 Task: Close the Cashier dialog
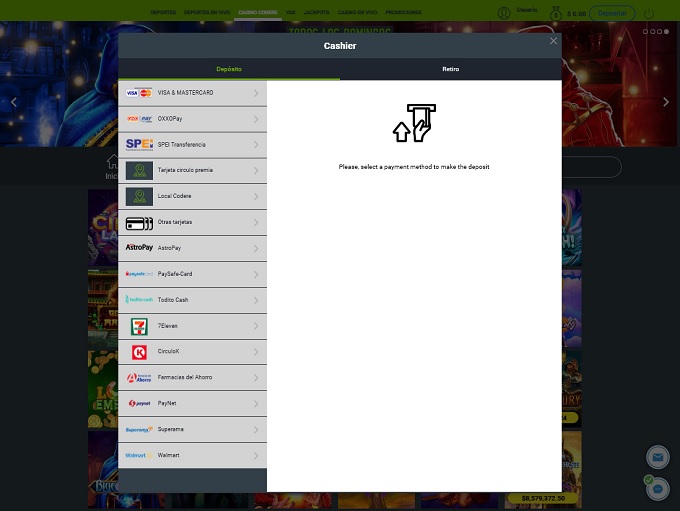click(553, 41)
